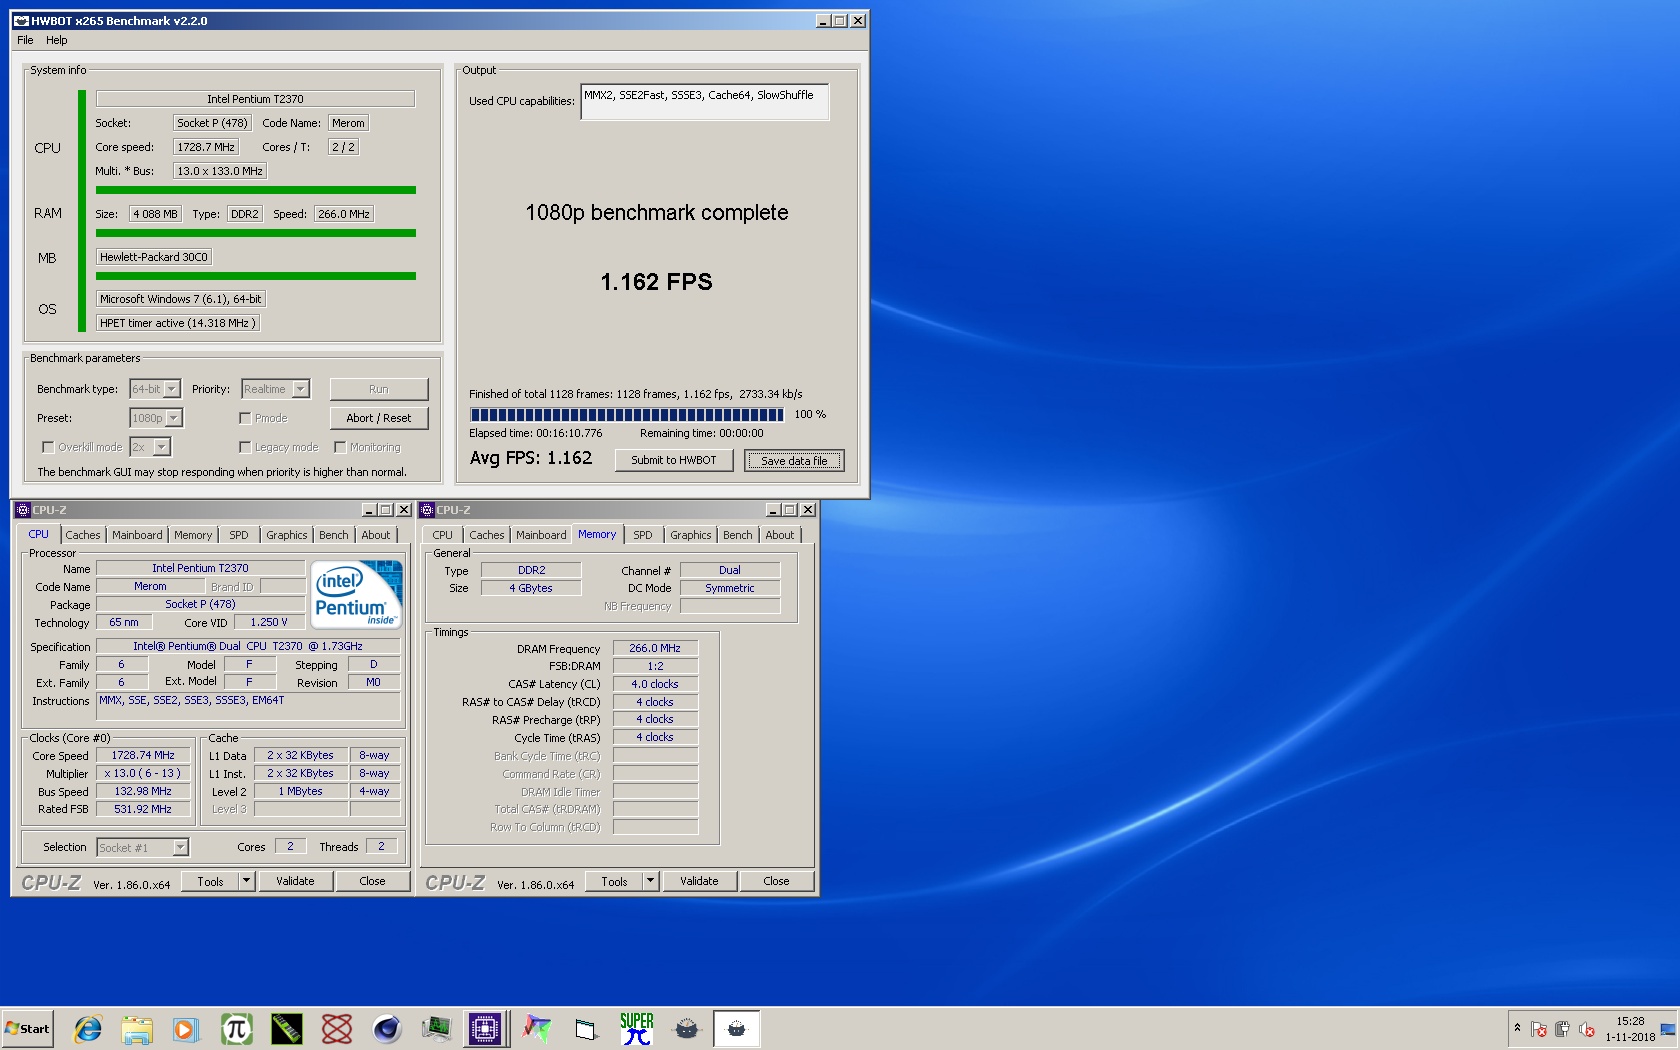
Task: Click the blank window taskbar icon
Action: point(586,1028)
